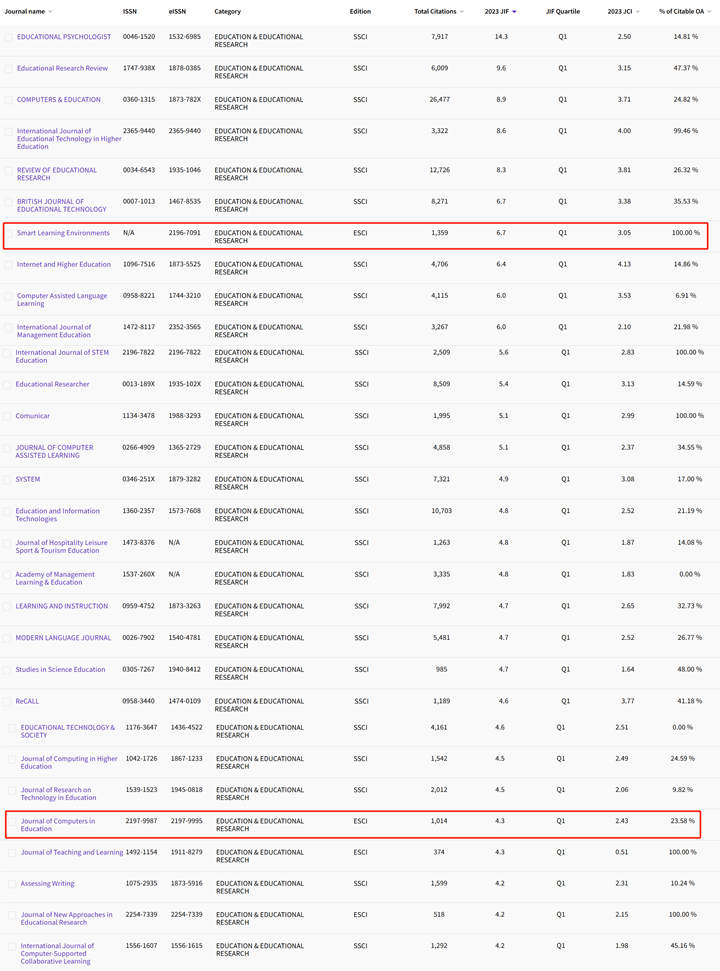This screenshot has width=720, height=971.
Task: Open Internet and Higher Education journal
Action: pos(64,265)
